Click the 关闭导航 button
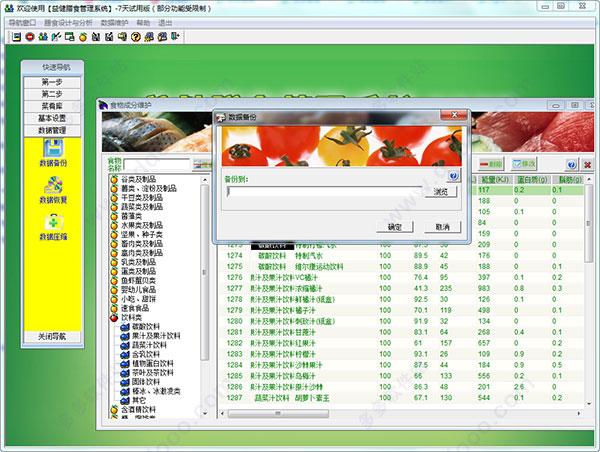Viewport: 600px width, 452px height. pos(52,336)
